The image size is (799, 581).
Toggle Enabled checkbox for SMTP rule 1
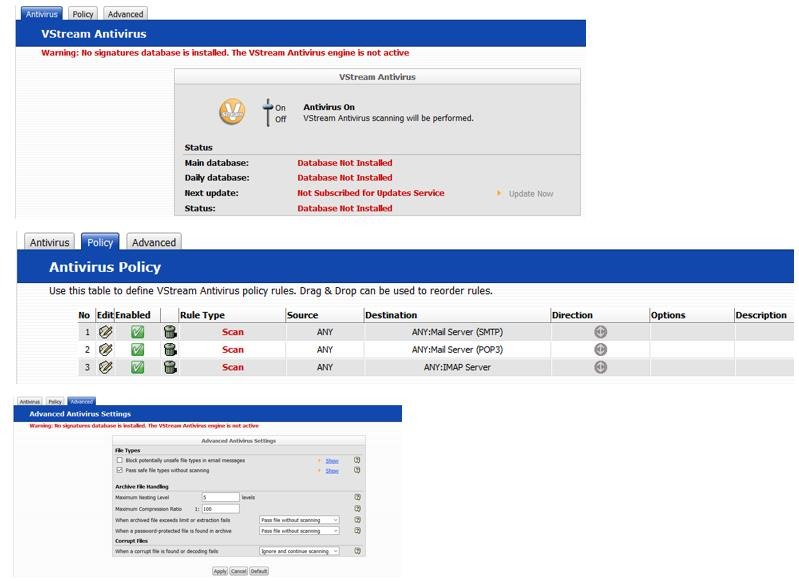click(137, 332)
